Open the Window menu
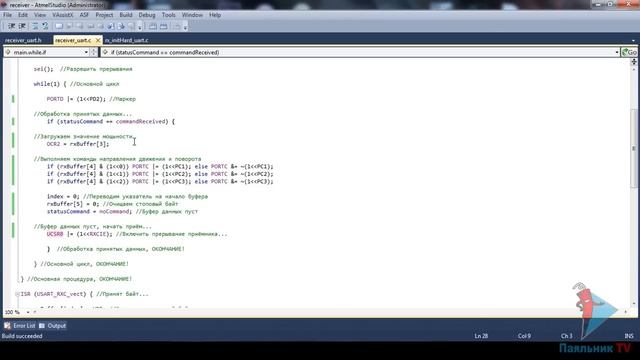Screen dimensions: 640x360 [192, 15]
